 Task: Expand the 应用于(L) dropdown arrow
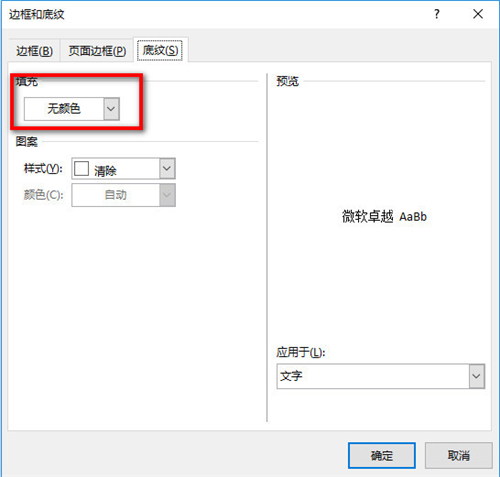[477, 376]
